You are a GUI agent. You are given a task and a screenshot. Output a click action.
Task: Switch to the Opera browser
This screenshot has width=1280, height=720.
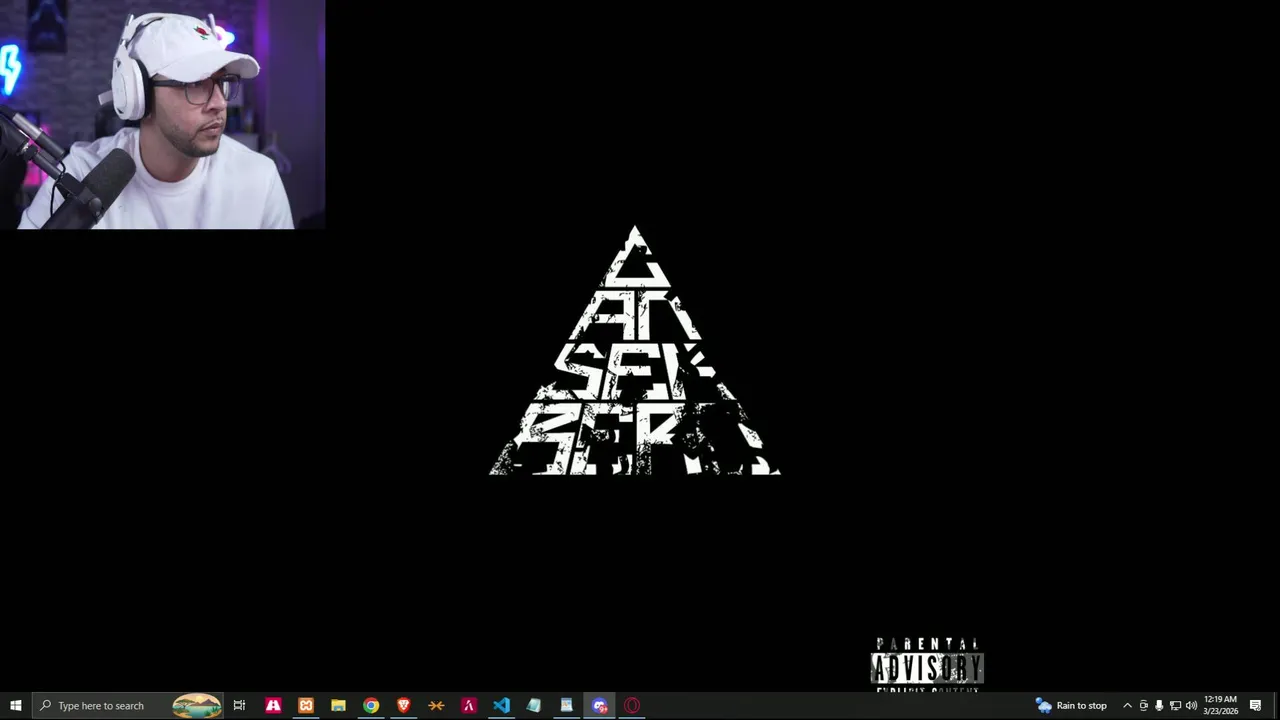click(x=632, y=705)
